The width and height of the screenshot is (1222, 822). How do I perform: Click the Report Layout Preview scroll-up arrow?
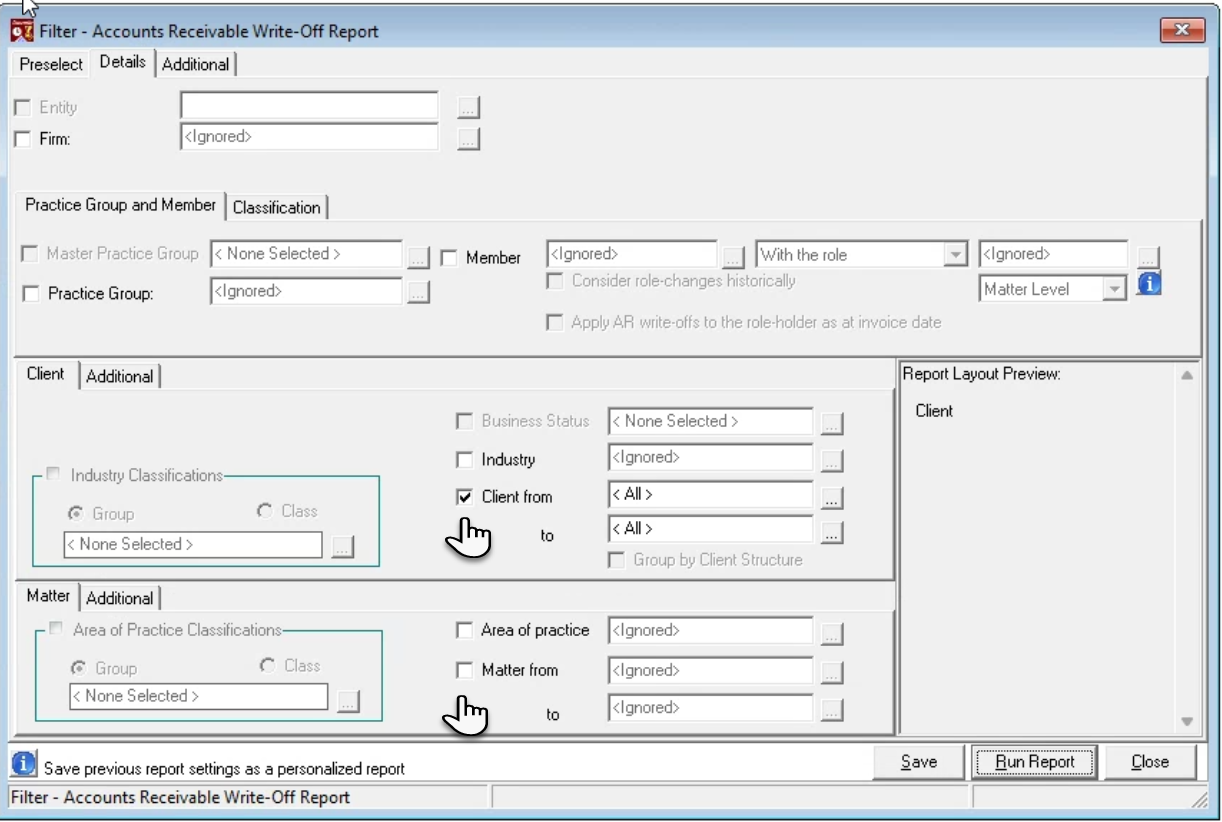point(1187,376)
